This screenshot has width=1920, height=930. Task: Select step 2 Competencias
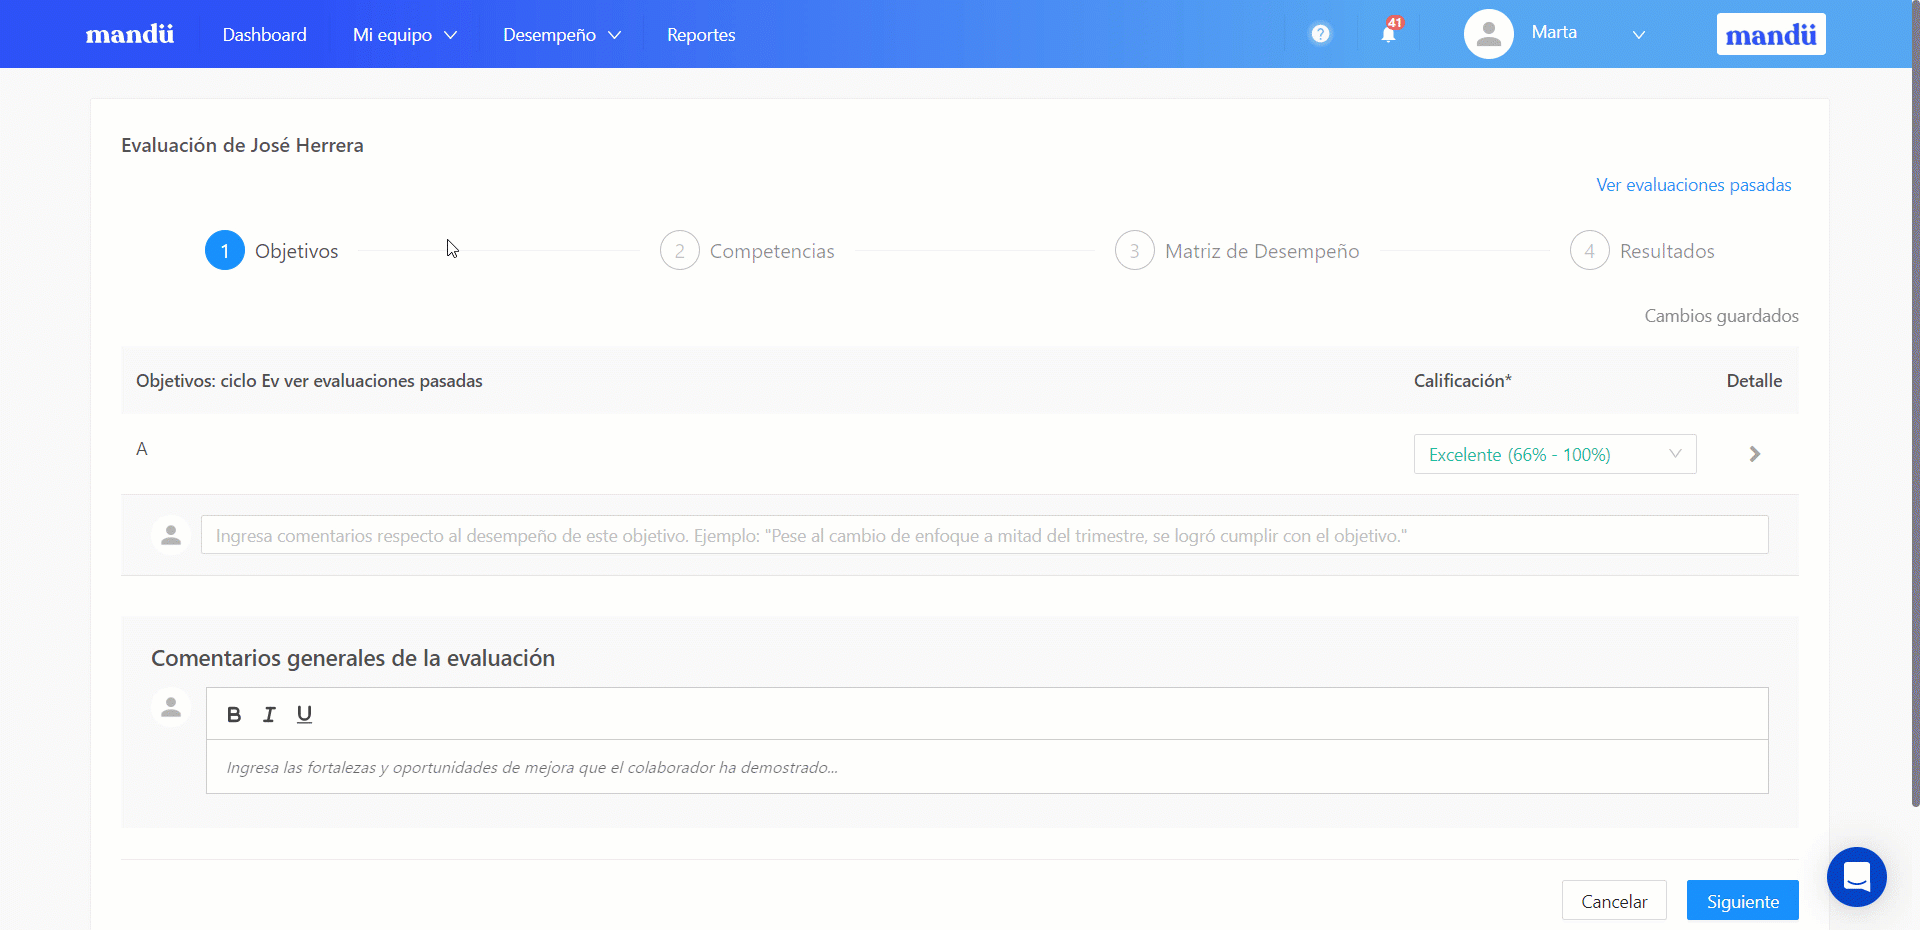pos(747,251)
